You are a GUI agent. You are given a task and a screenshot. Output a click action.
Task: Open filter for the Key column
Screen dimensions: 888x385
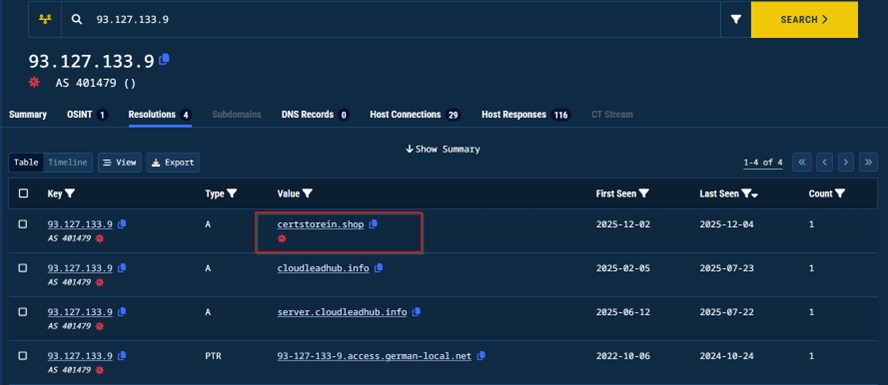[70, 194]
